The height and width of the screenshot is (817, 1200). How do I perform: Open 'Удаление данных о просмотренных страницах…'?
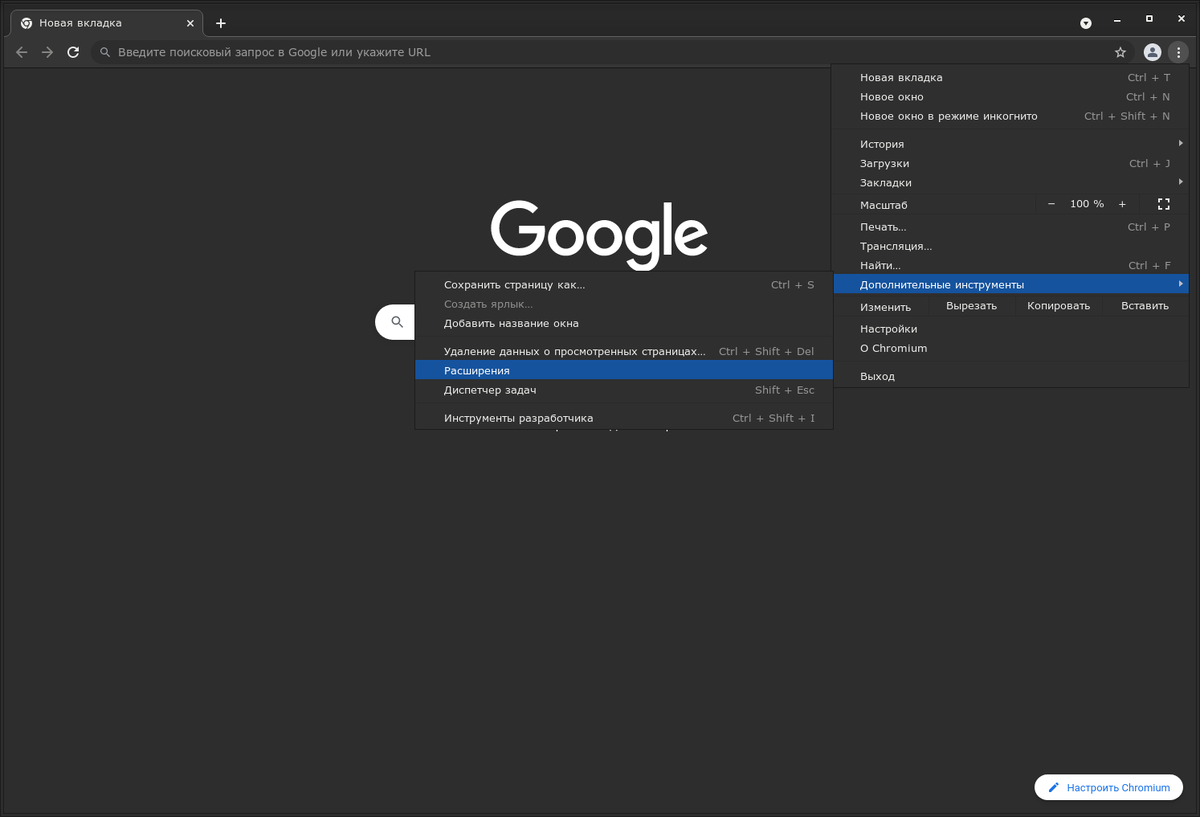pyautogui.click(x=624, y=351)
